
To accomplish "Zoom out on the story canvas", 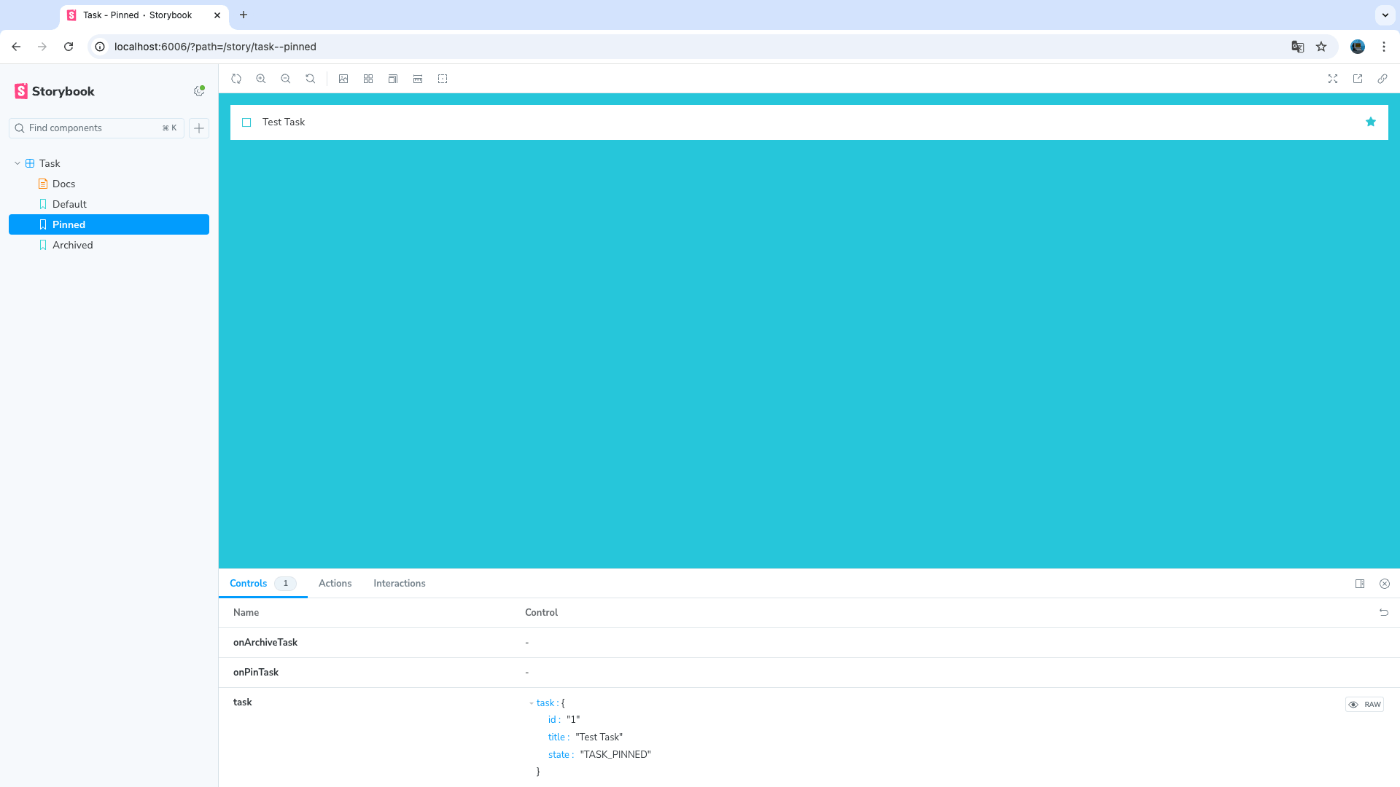I will point(286,78).
